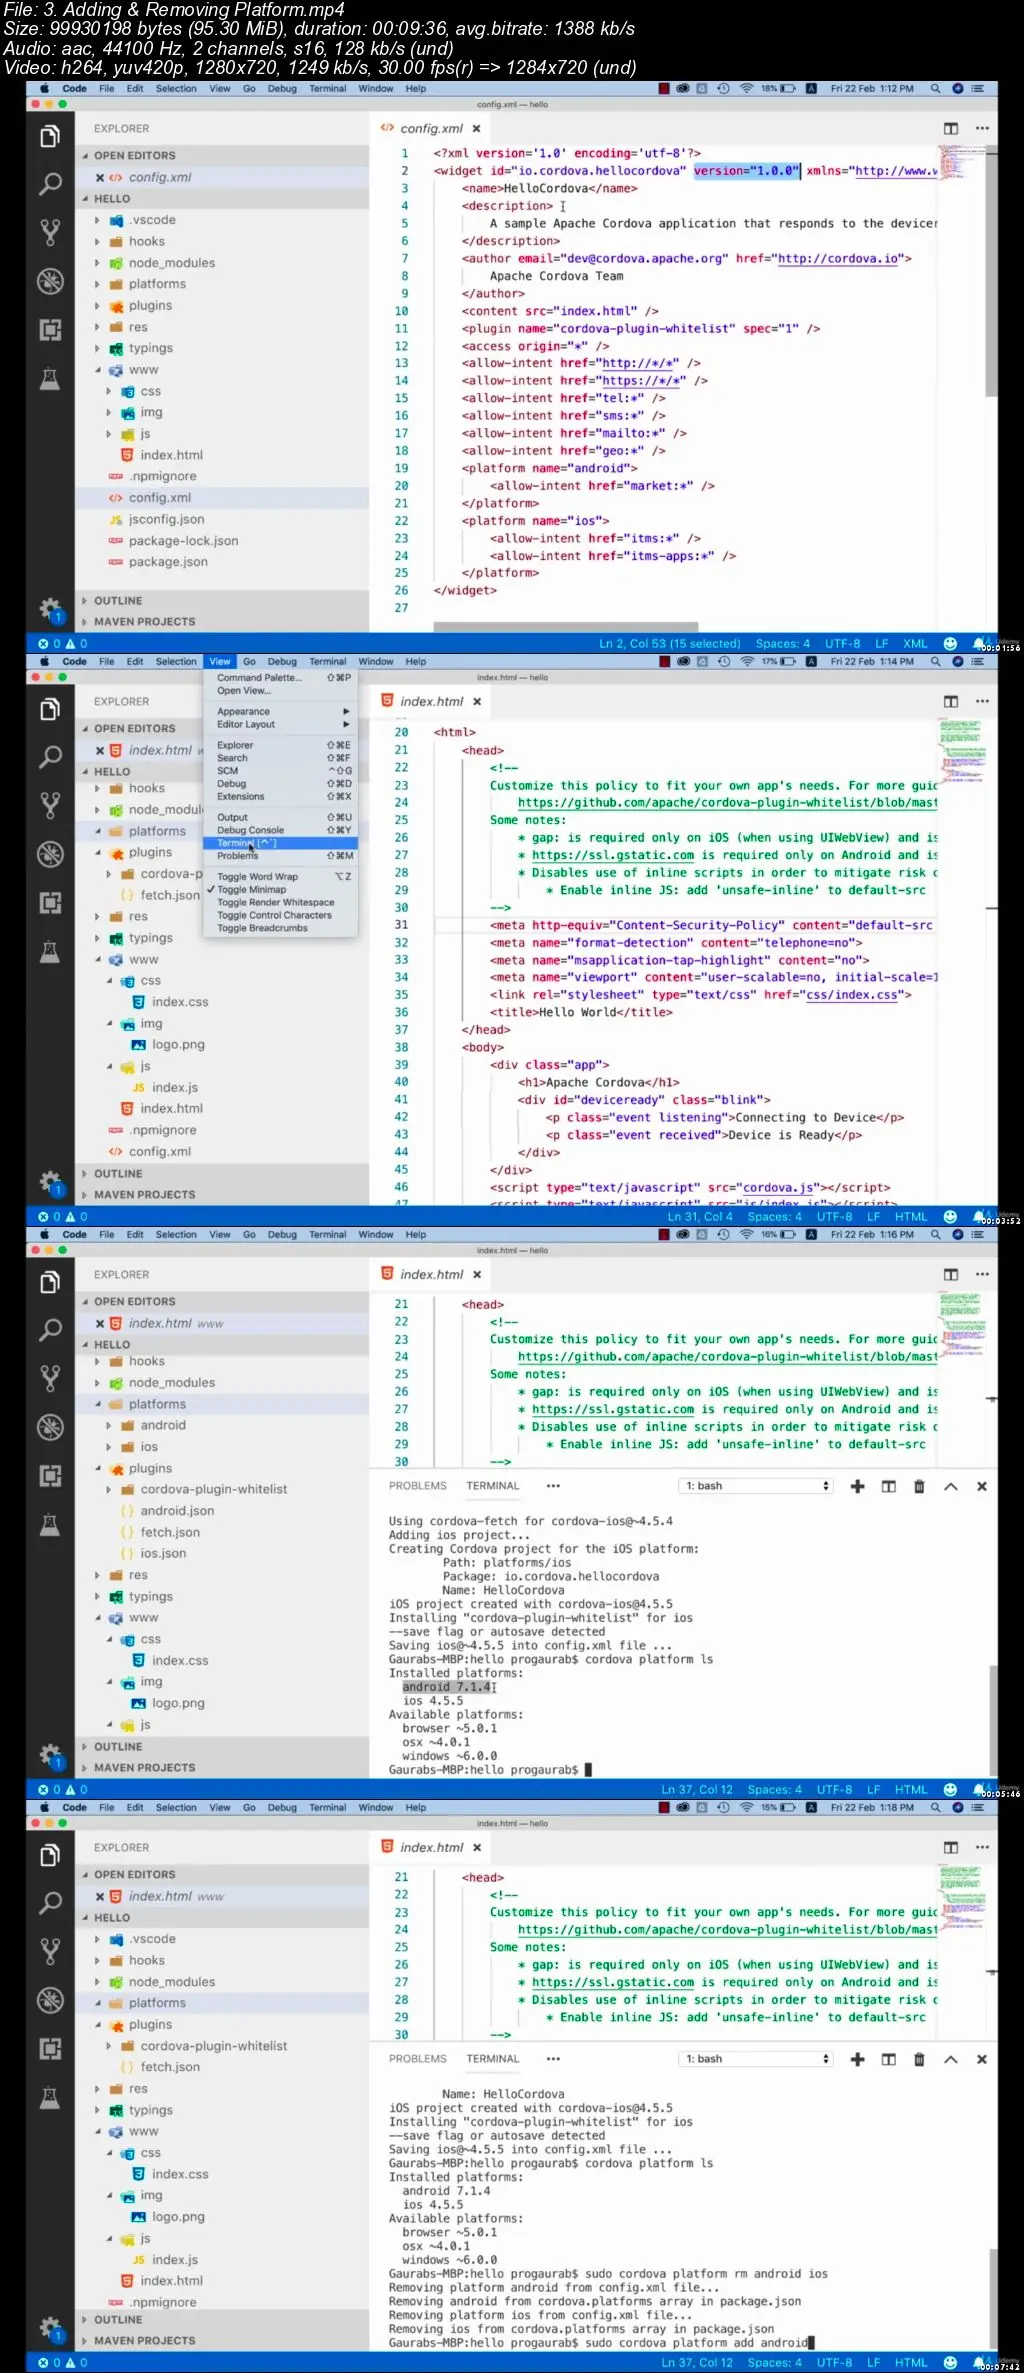Uncheck Toggle Minimap in the View menu
Image resolution: width=1024 pixels, height=2373 pixels.
[280, 890]
